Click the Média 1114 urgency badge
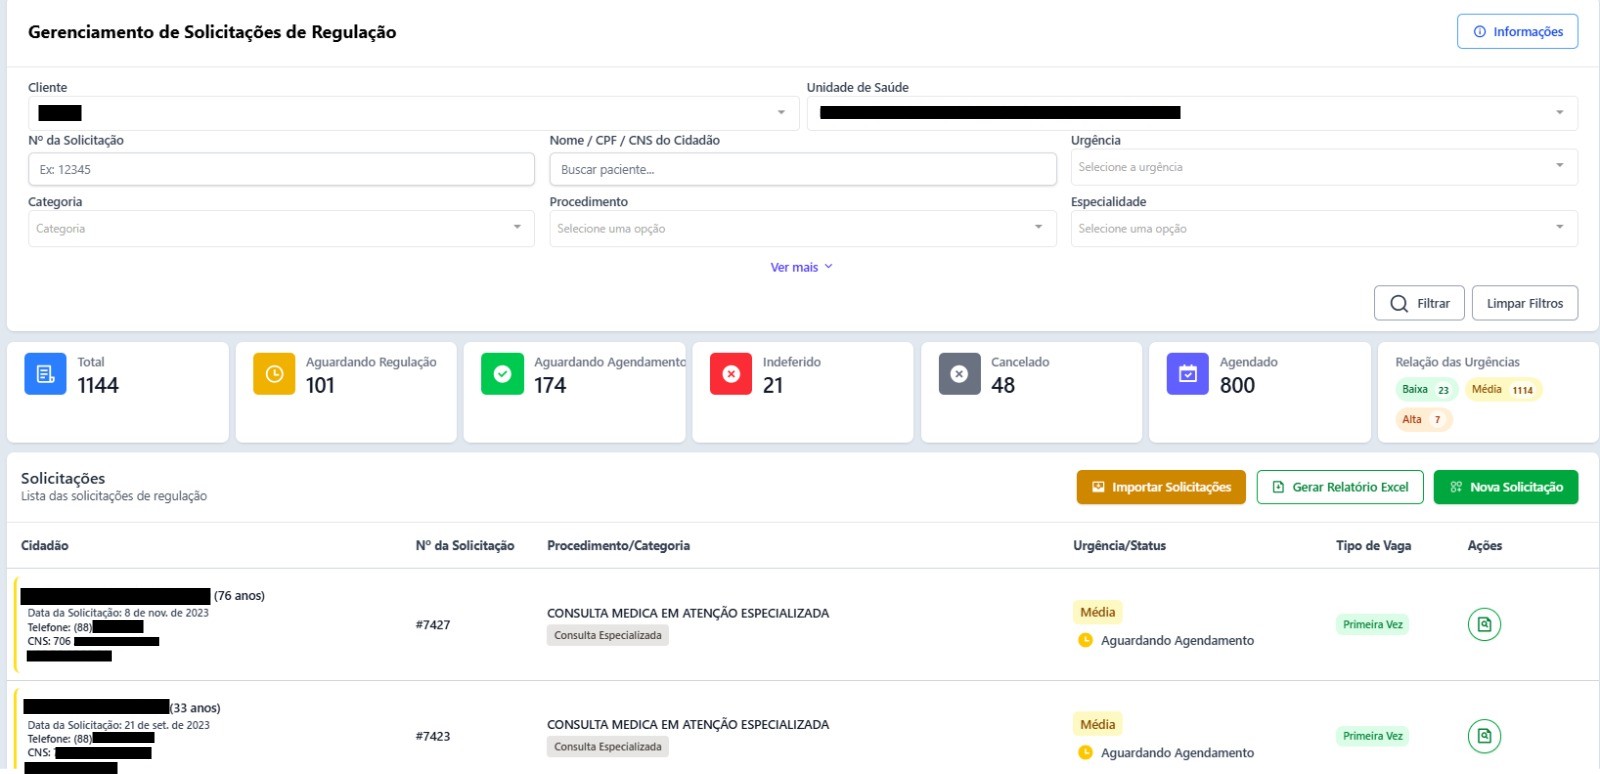The height and width of the screenshot is (774, 1600). point(1504,390)
